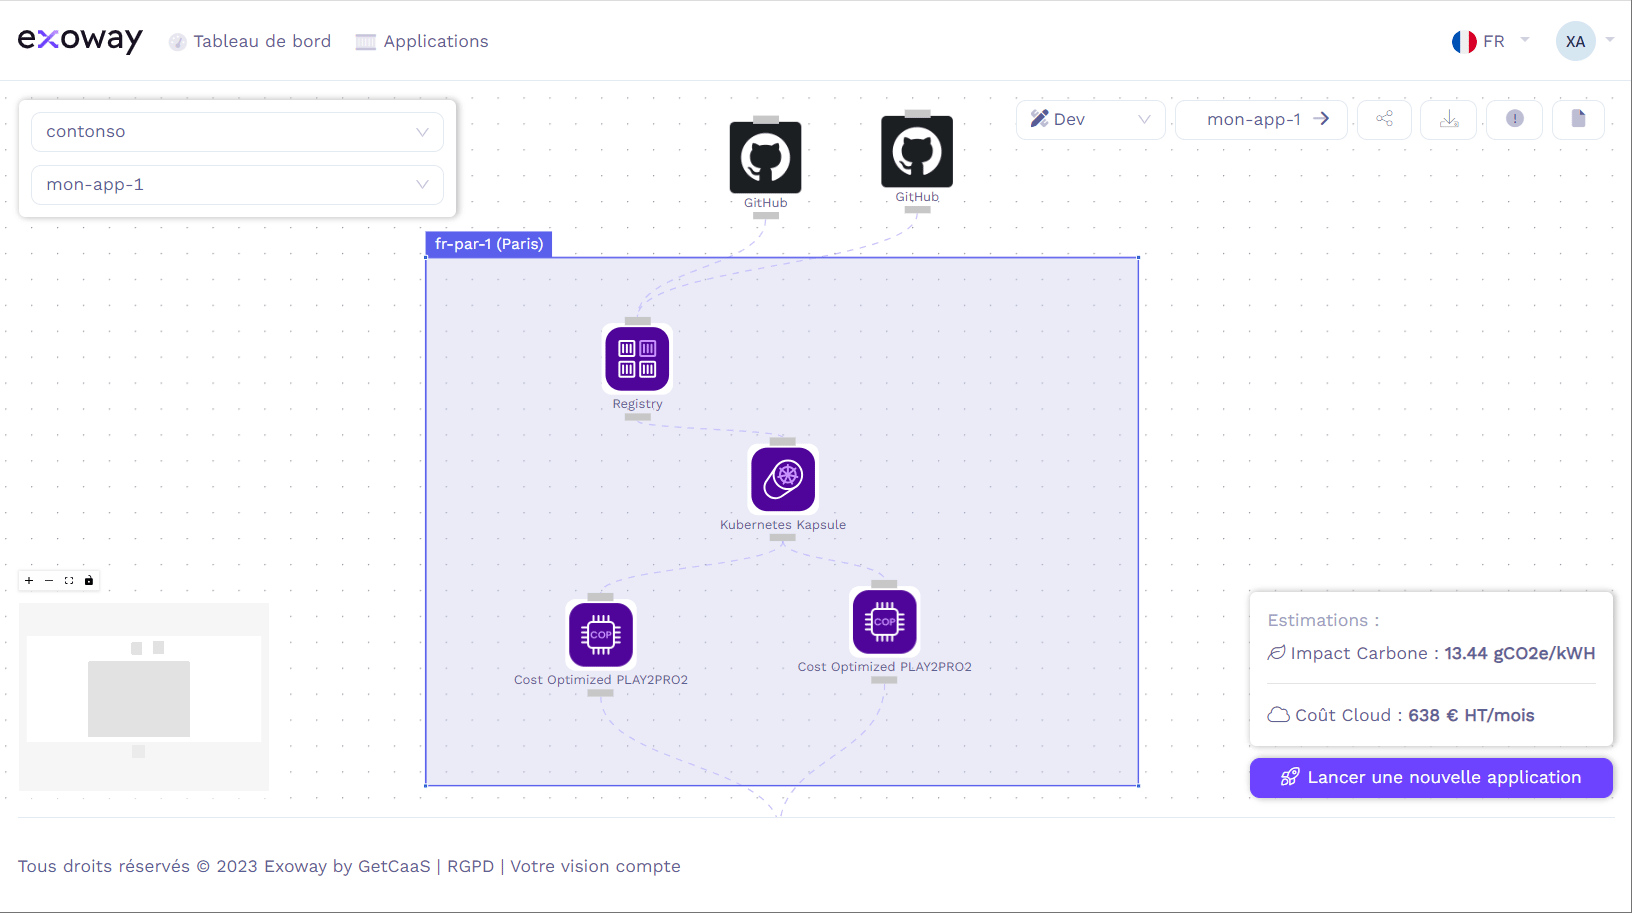Click the document report icon

pyautogui.click(x=1578, y=119)
